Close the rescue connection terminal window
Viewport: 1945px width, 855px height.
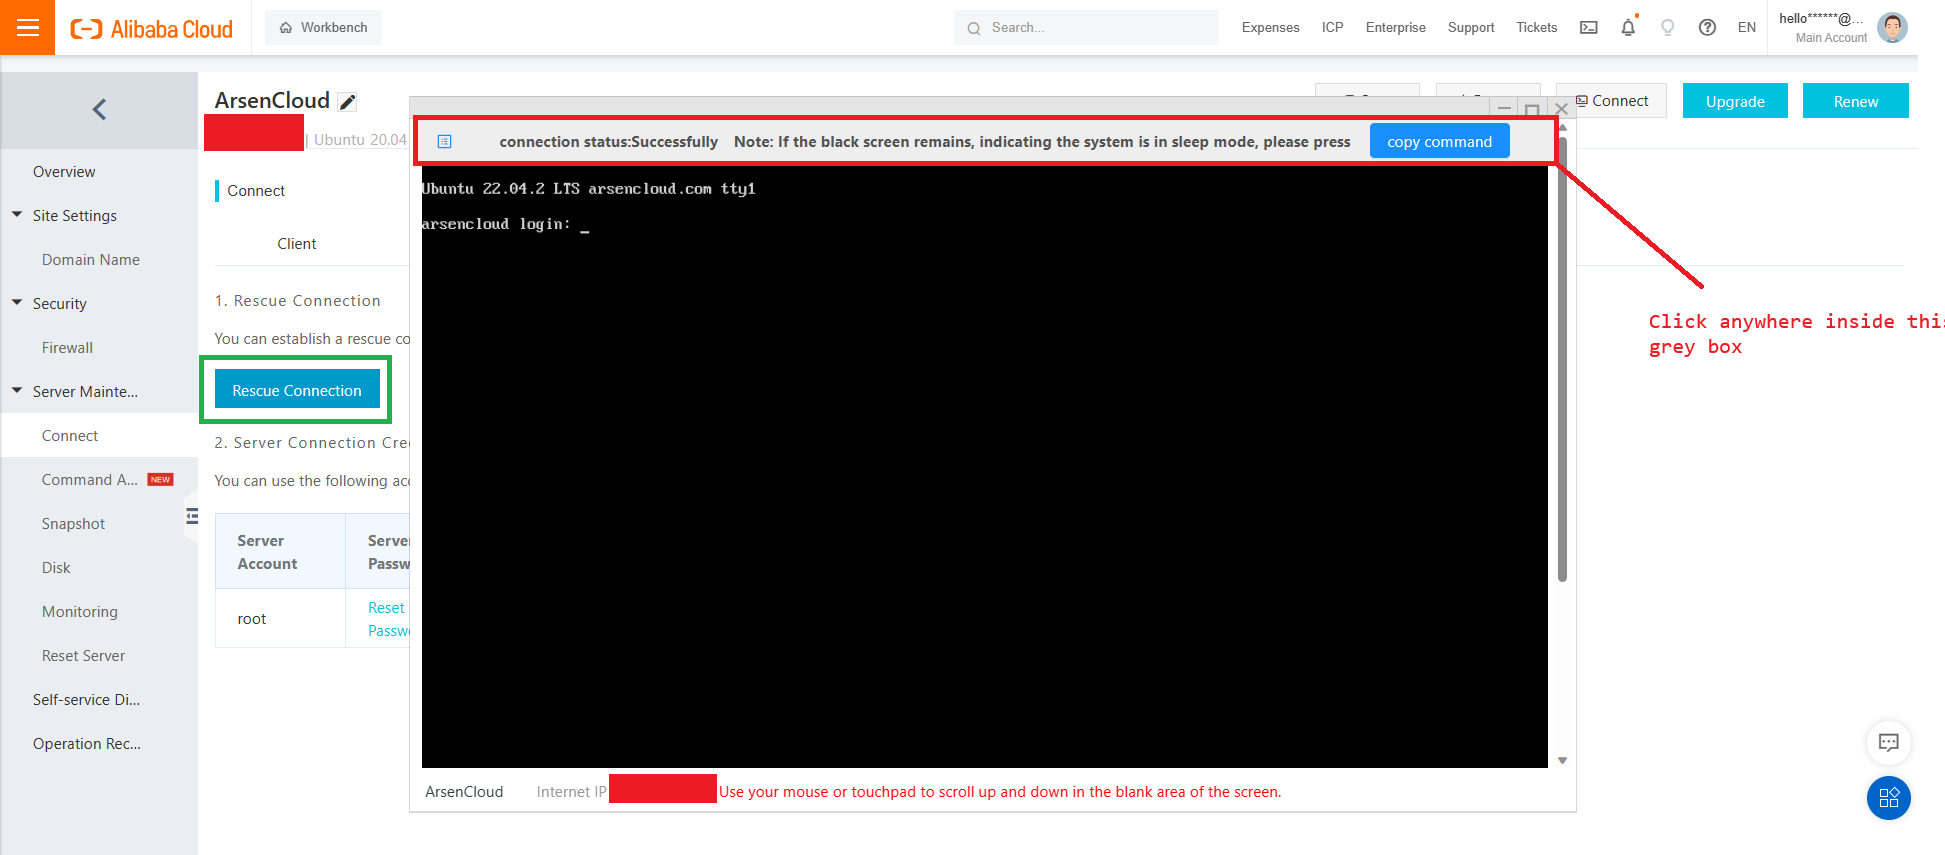pos(1561,108)
